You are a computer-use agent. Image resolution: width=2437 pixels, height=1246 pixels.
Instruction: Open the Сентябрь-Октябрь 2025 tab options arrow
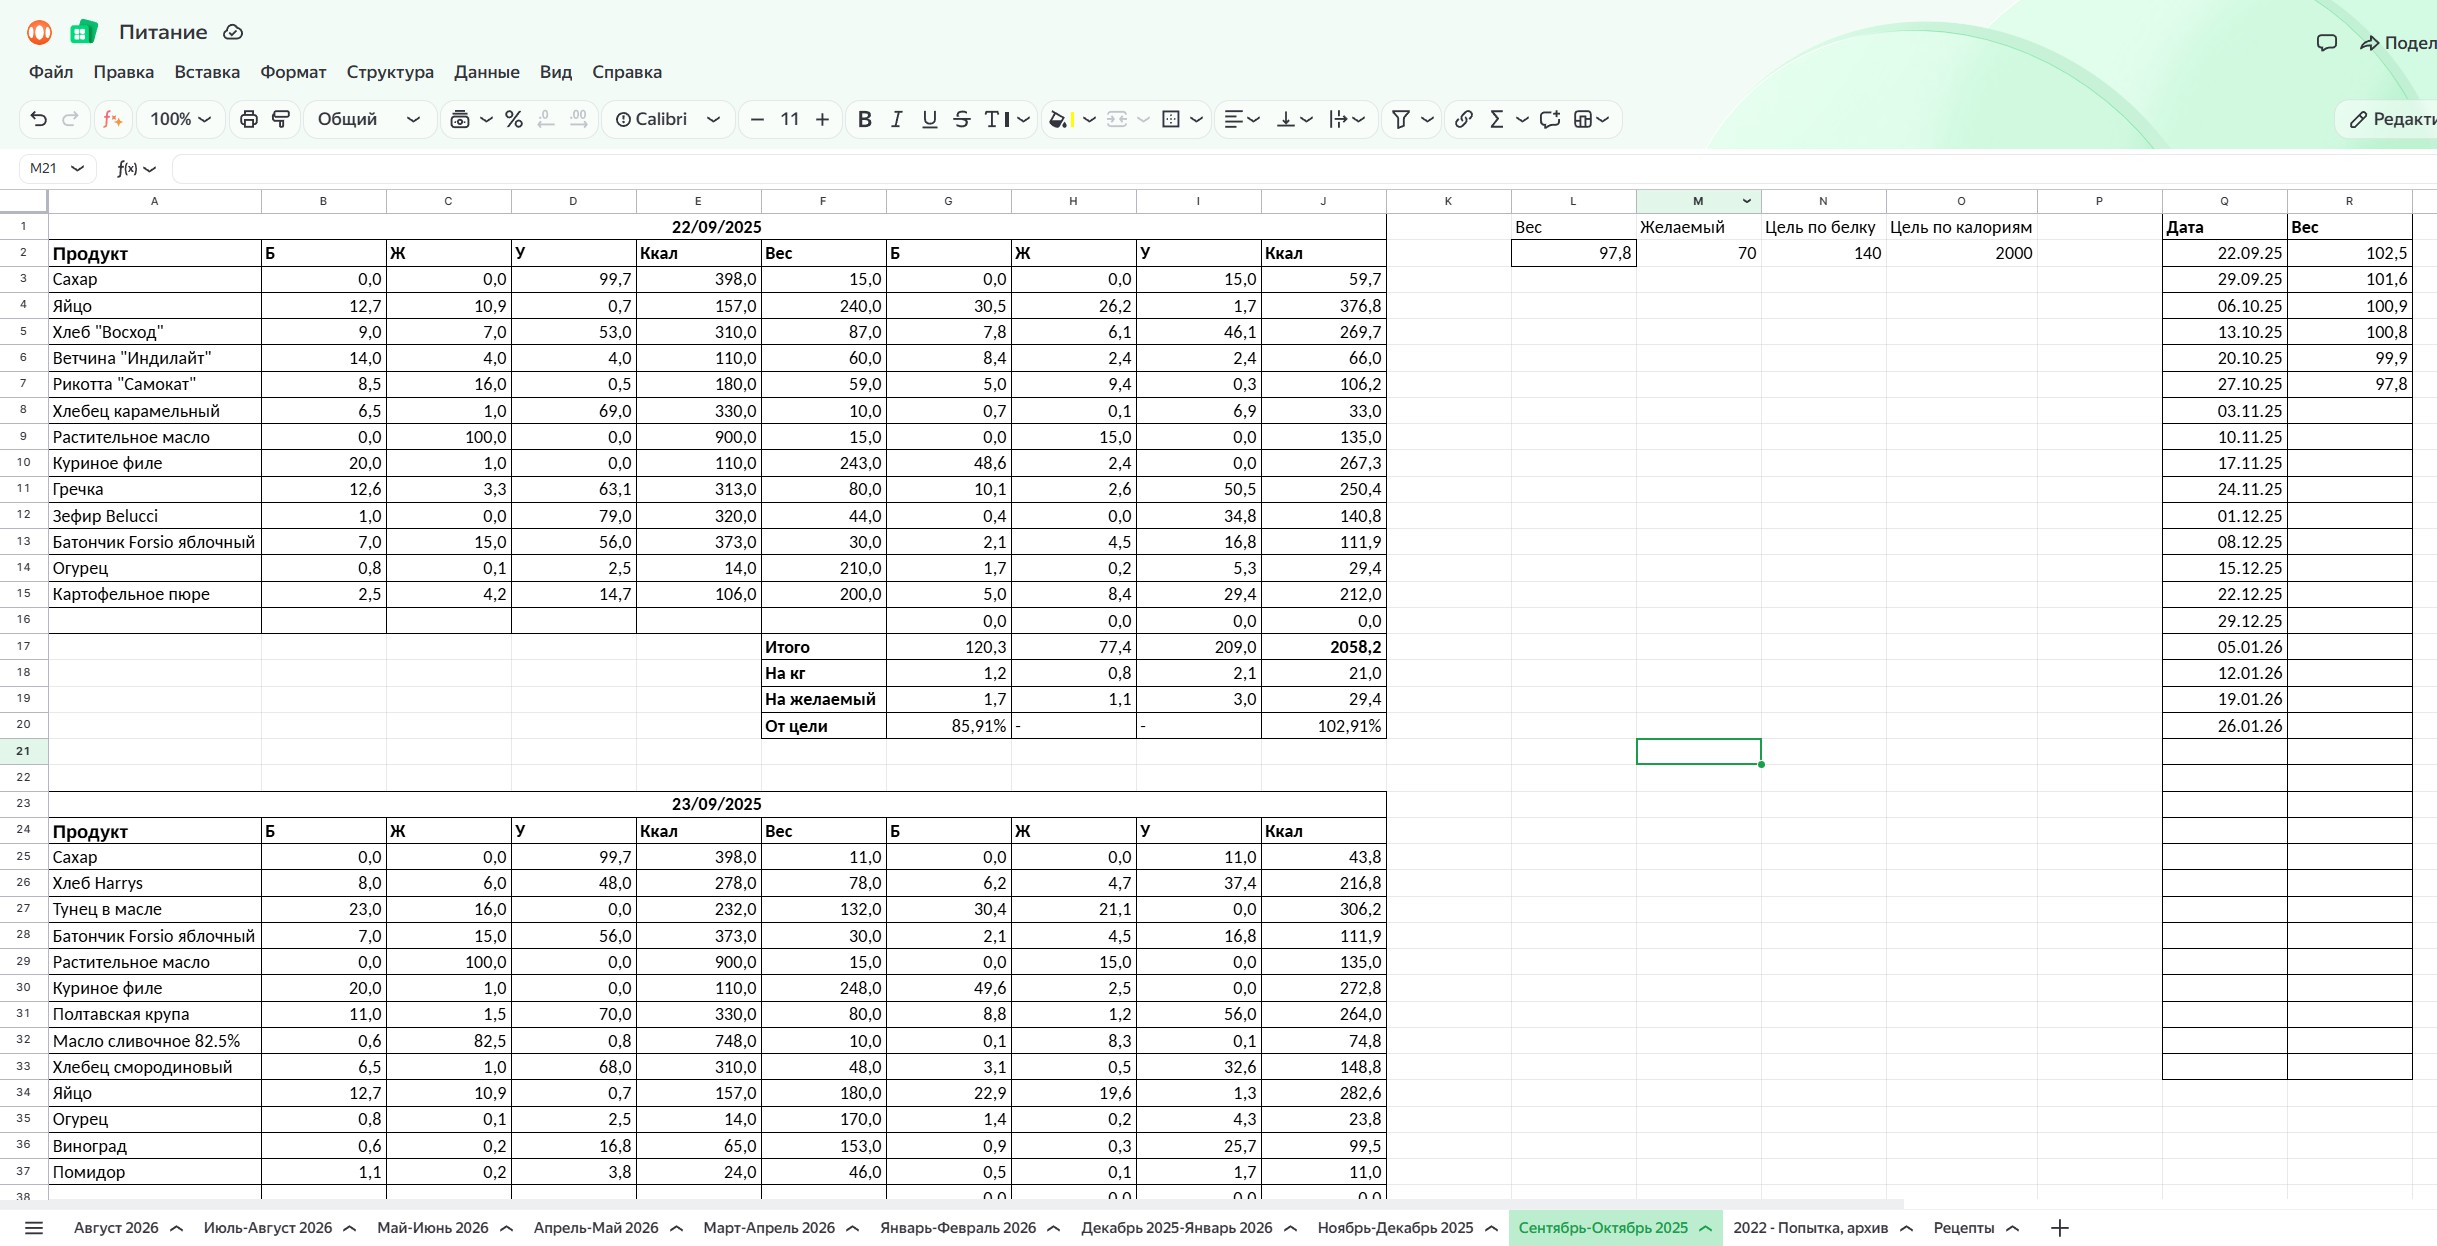[x=1706, y=1228]
